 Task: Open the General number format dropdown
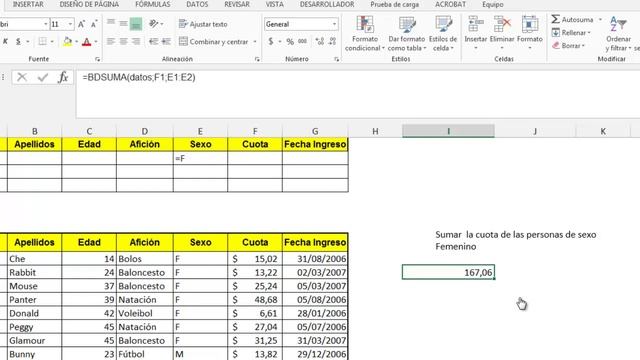click(x=334, y=24)
